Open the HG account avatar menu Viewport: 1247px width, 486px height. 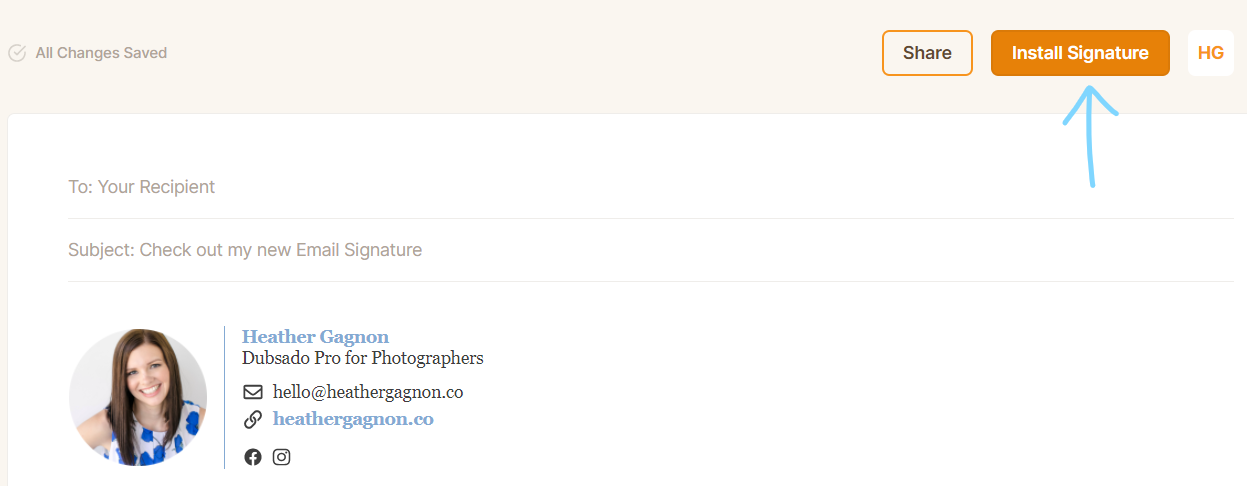[1210, 53]
